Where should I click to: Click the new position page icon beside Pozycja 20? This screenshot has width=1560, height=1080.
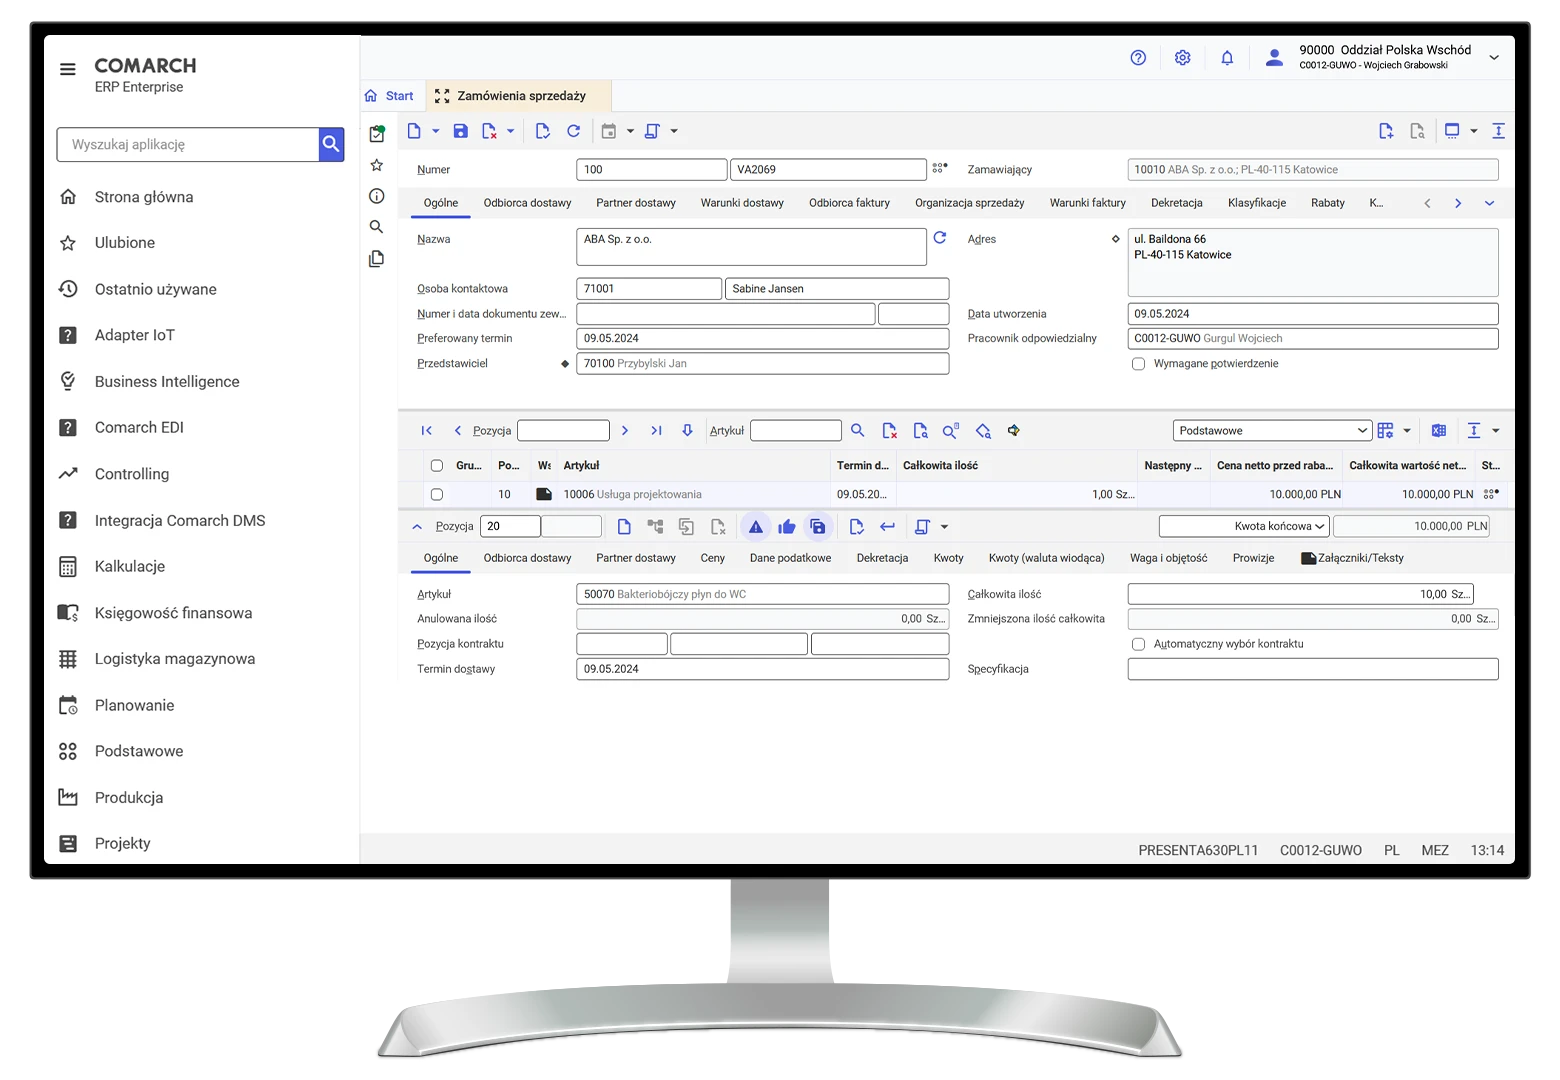click(x=624, y=527)
